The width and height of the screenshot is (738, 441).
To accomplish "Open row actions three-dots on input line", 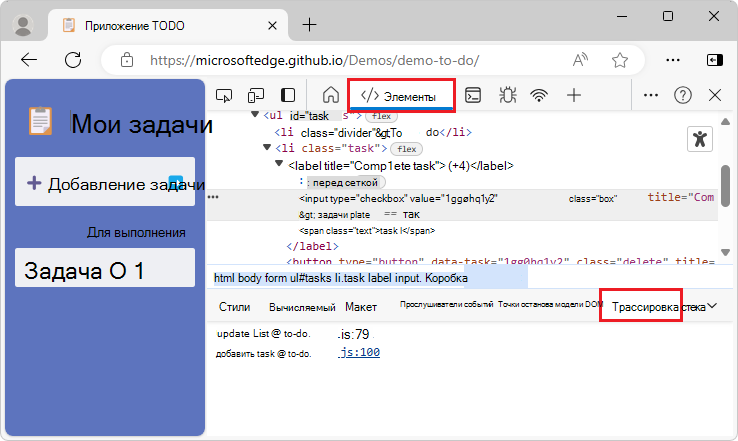I will (x=213, y=197).
